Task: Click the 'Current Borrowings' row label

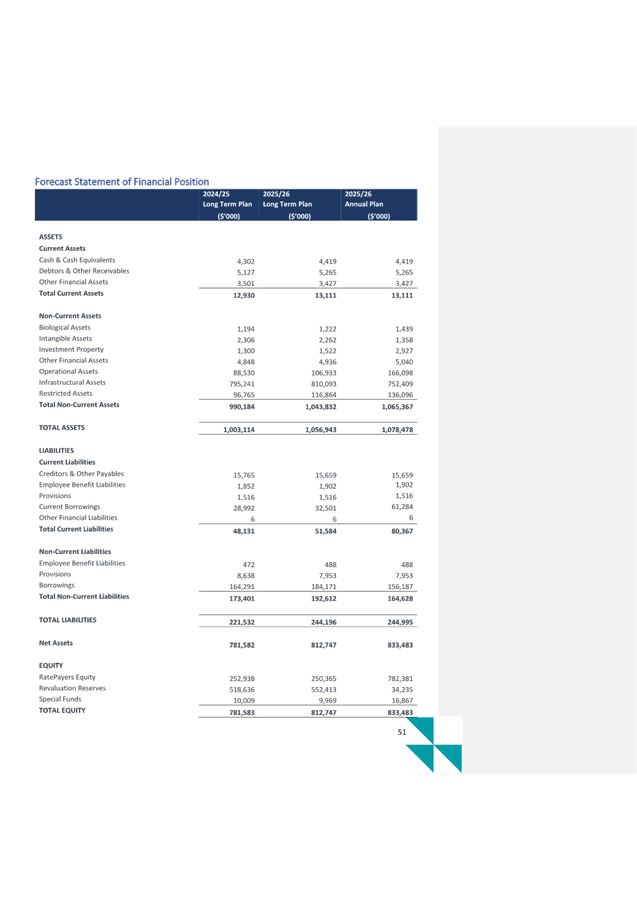Action: click(70, 506)
